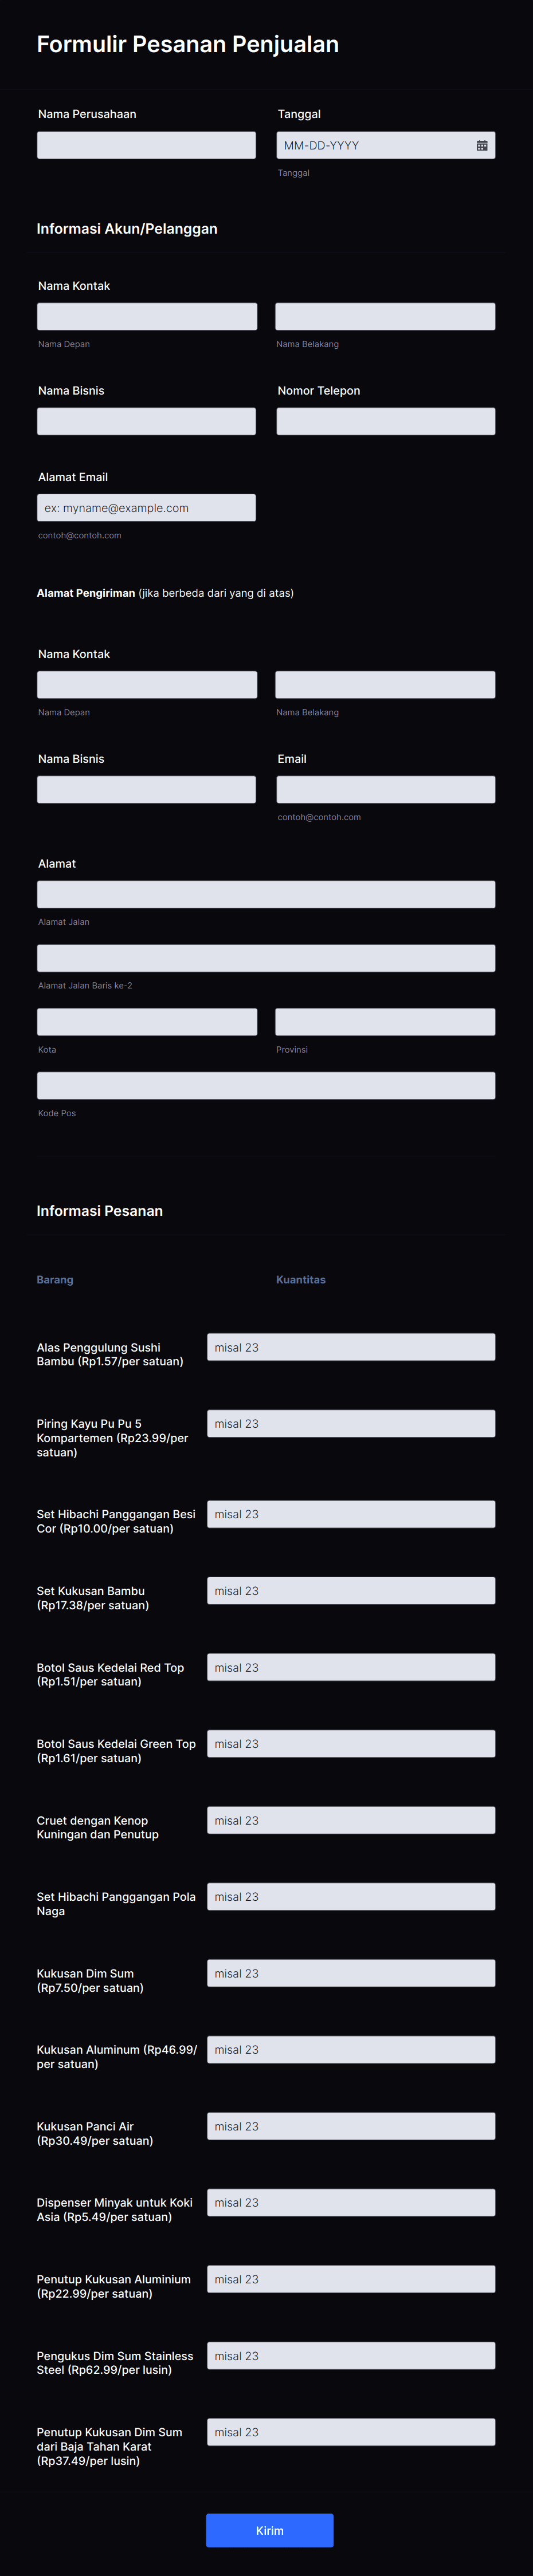This screenshot has width=533, height=2576.
Task: Click the Nama Depan field under Nama Kontak
Action: [x=146, y=316]
